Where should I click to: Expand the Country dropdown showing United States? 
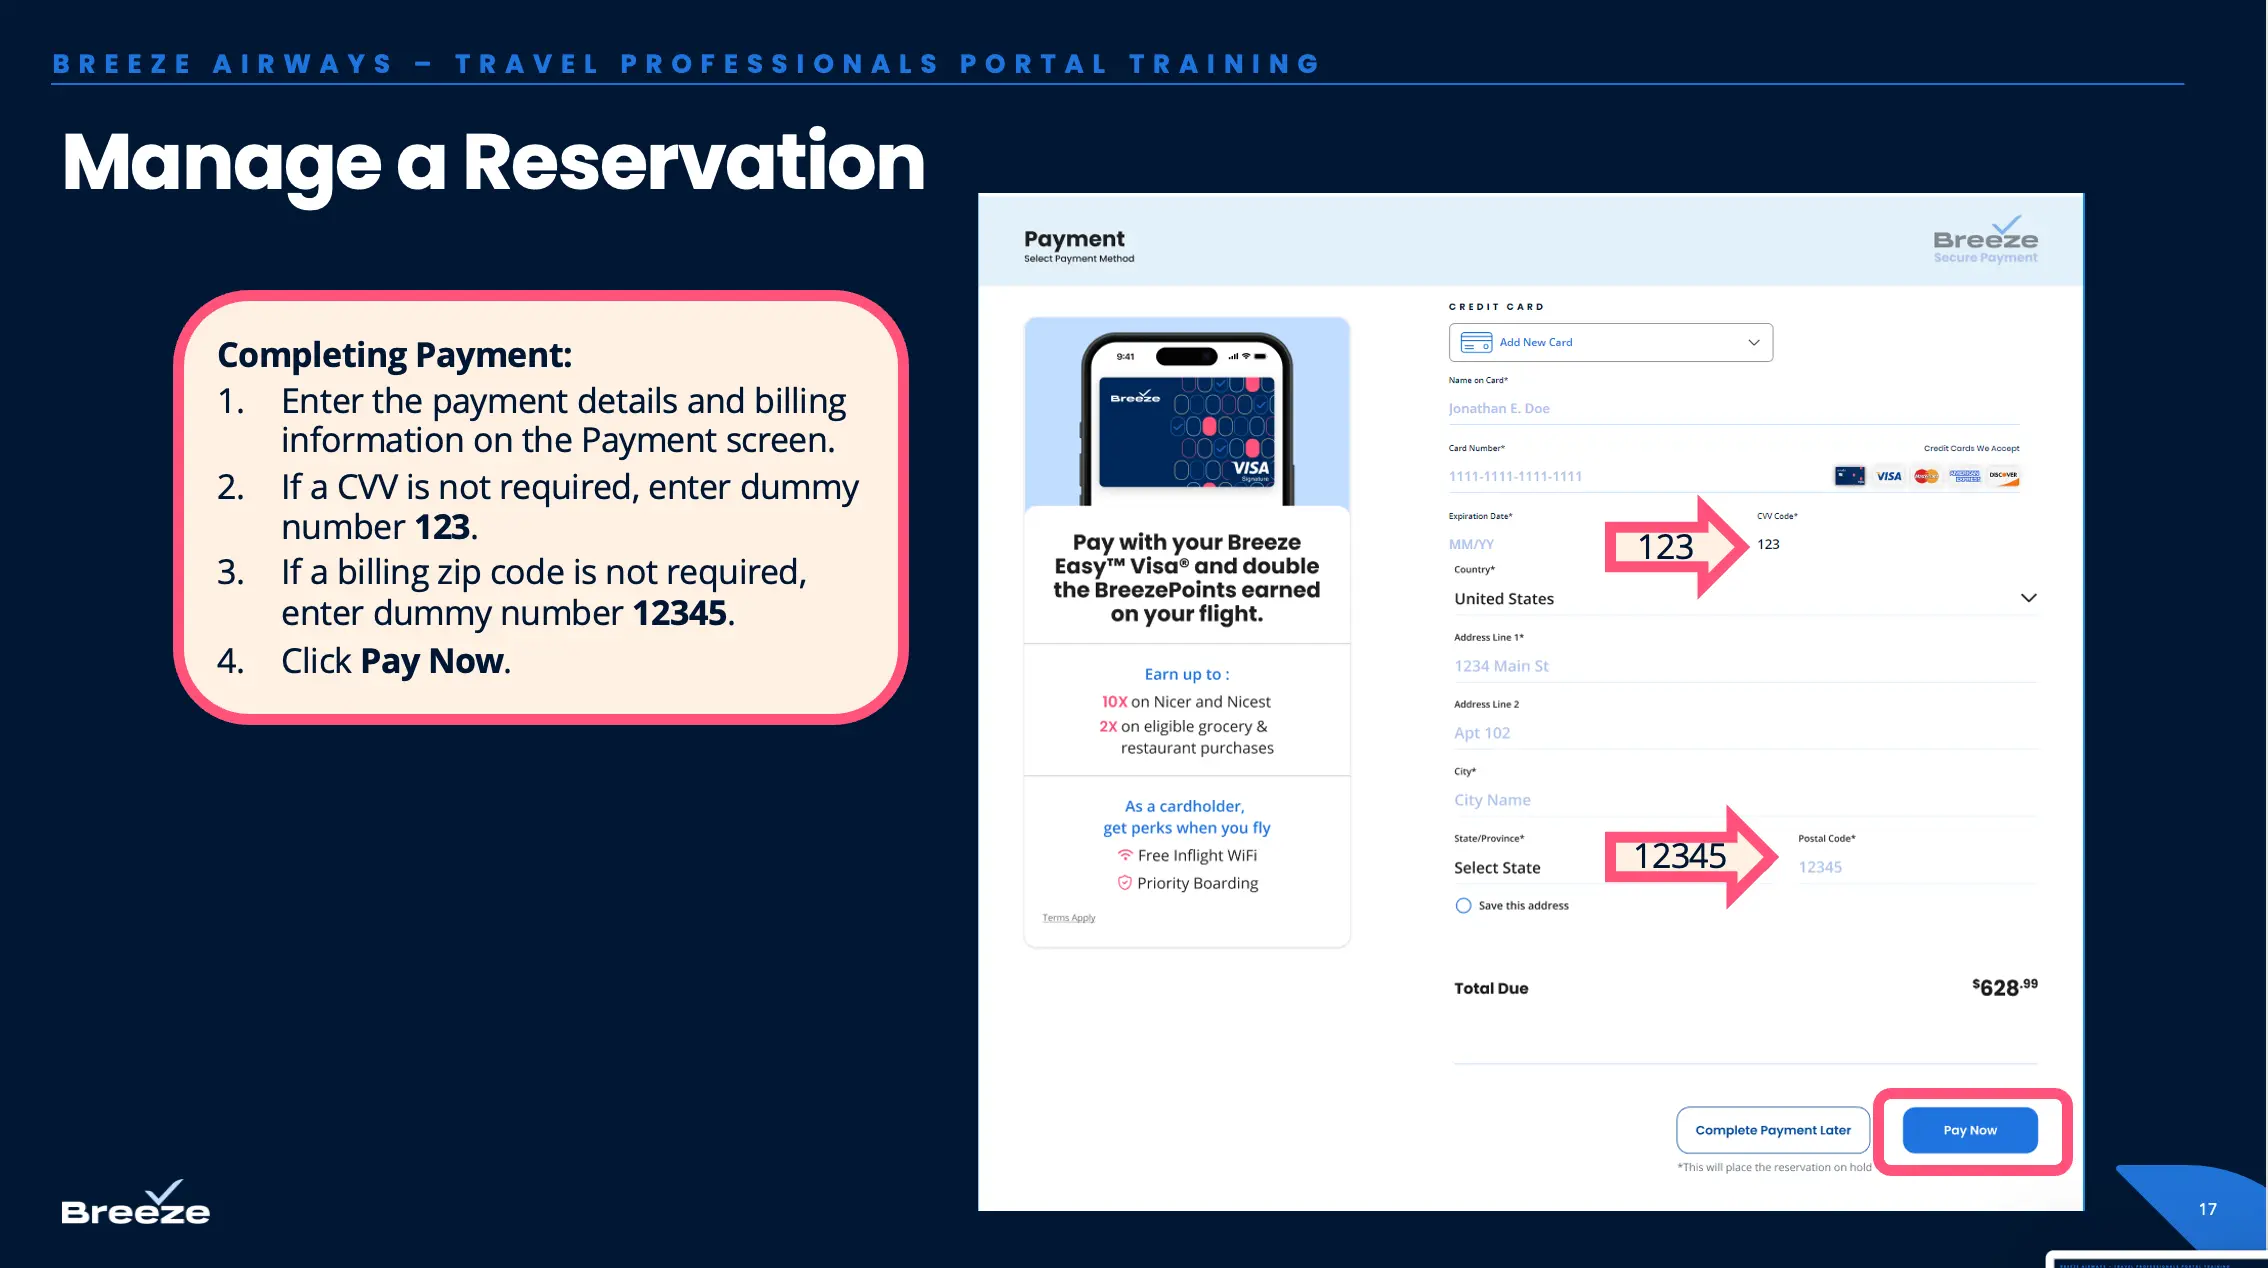[x=1745, y=598]
